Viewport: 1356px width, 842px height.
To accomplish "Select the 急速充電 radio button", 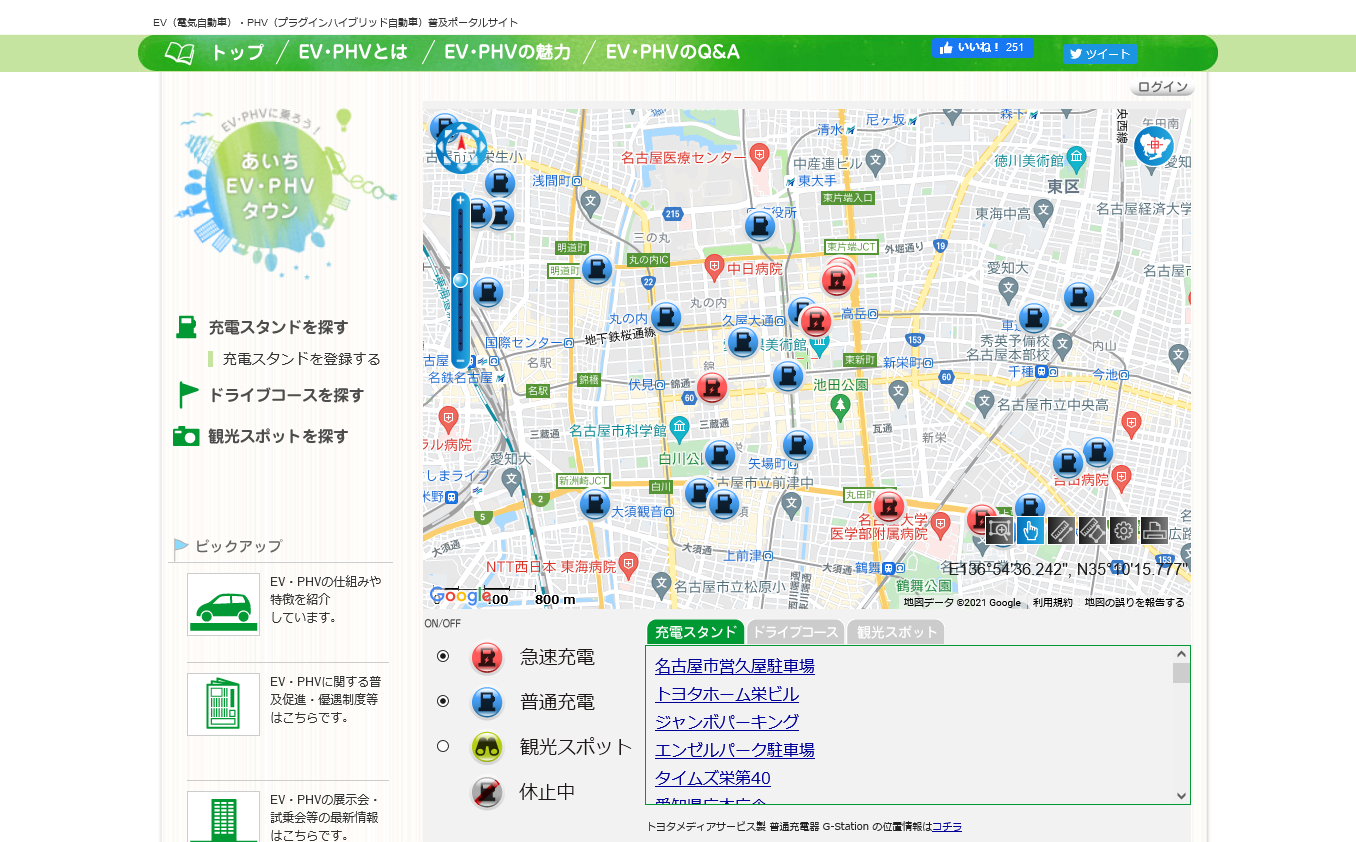I will [x=443, y=656].
